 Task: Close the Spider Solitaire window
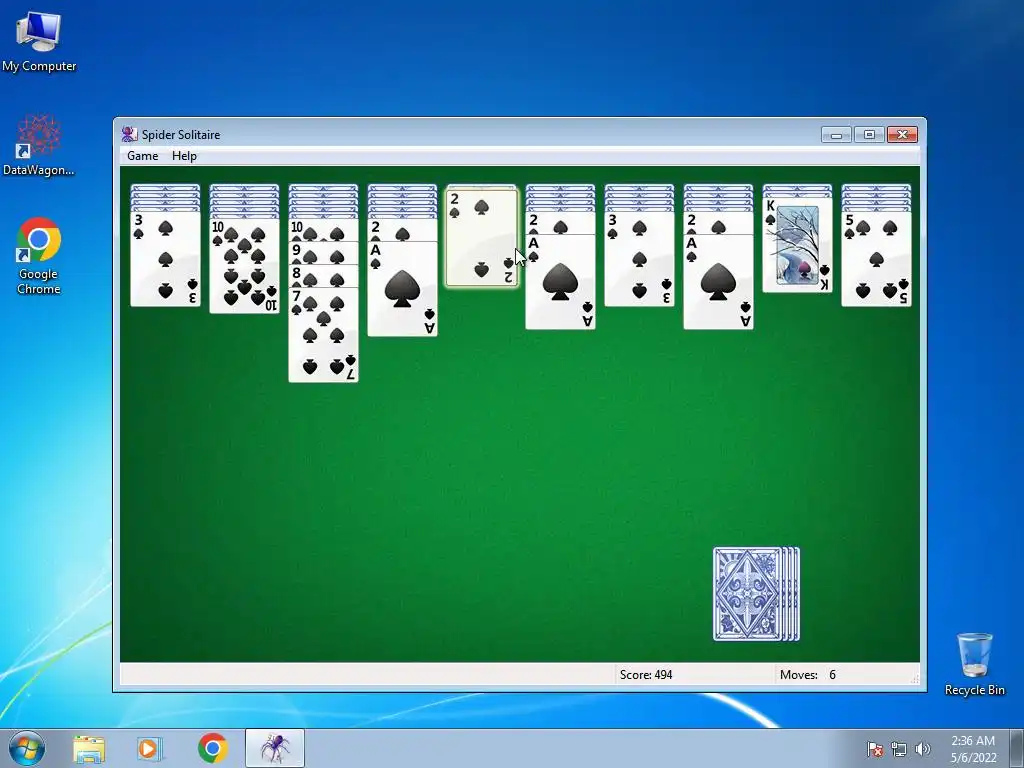902,135
